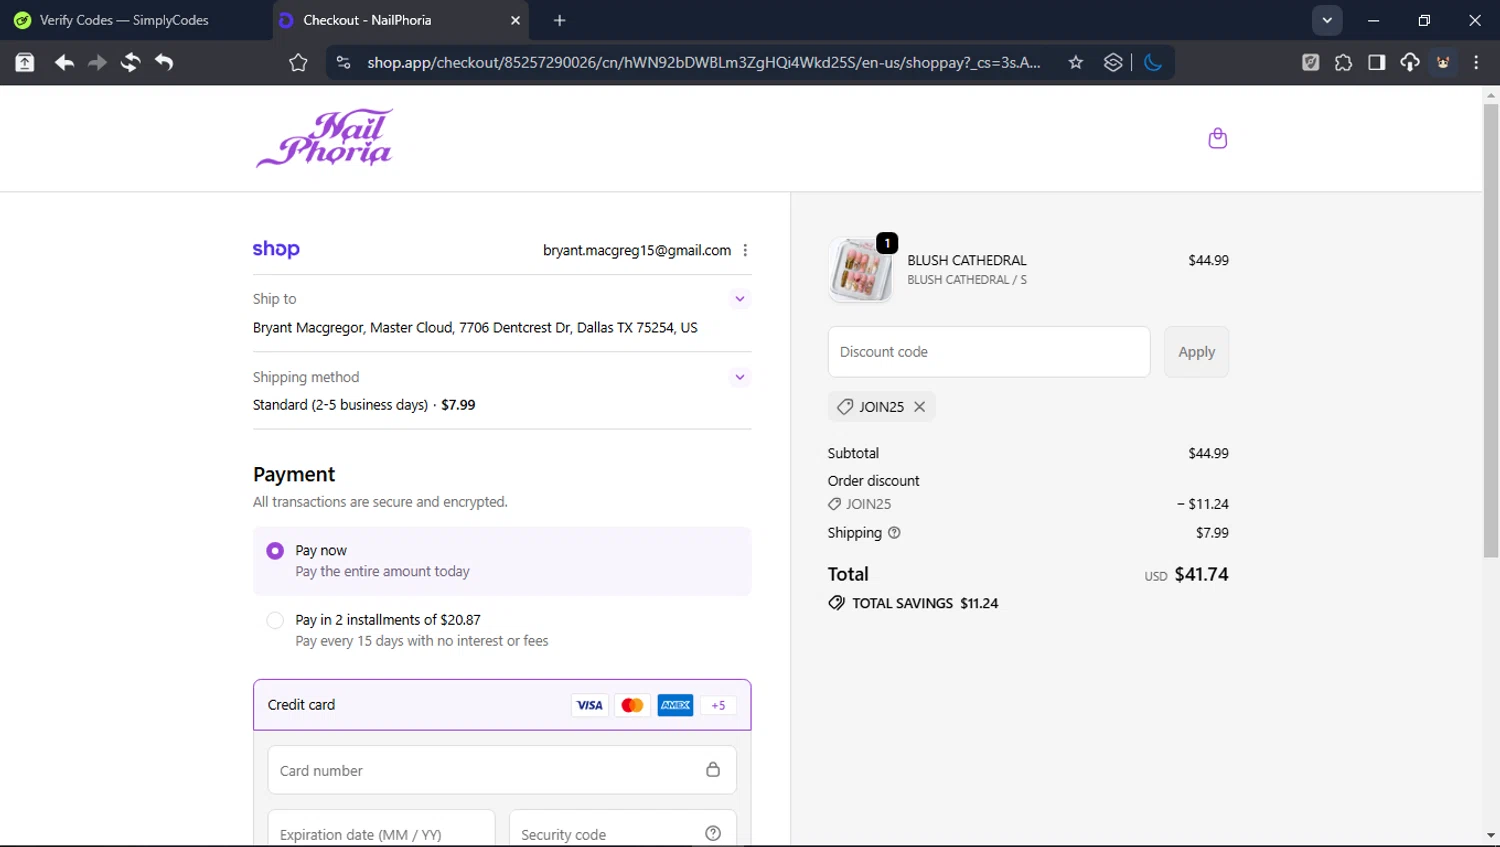Click the Total $41.74 amount

(1201, 574)
